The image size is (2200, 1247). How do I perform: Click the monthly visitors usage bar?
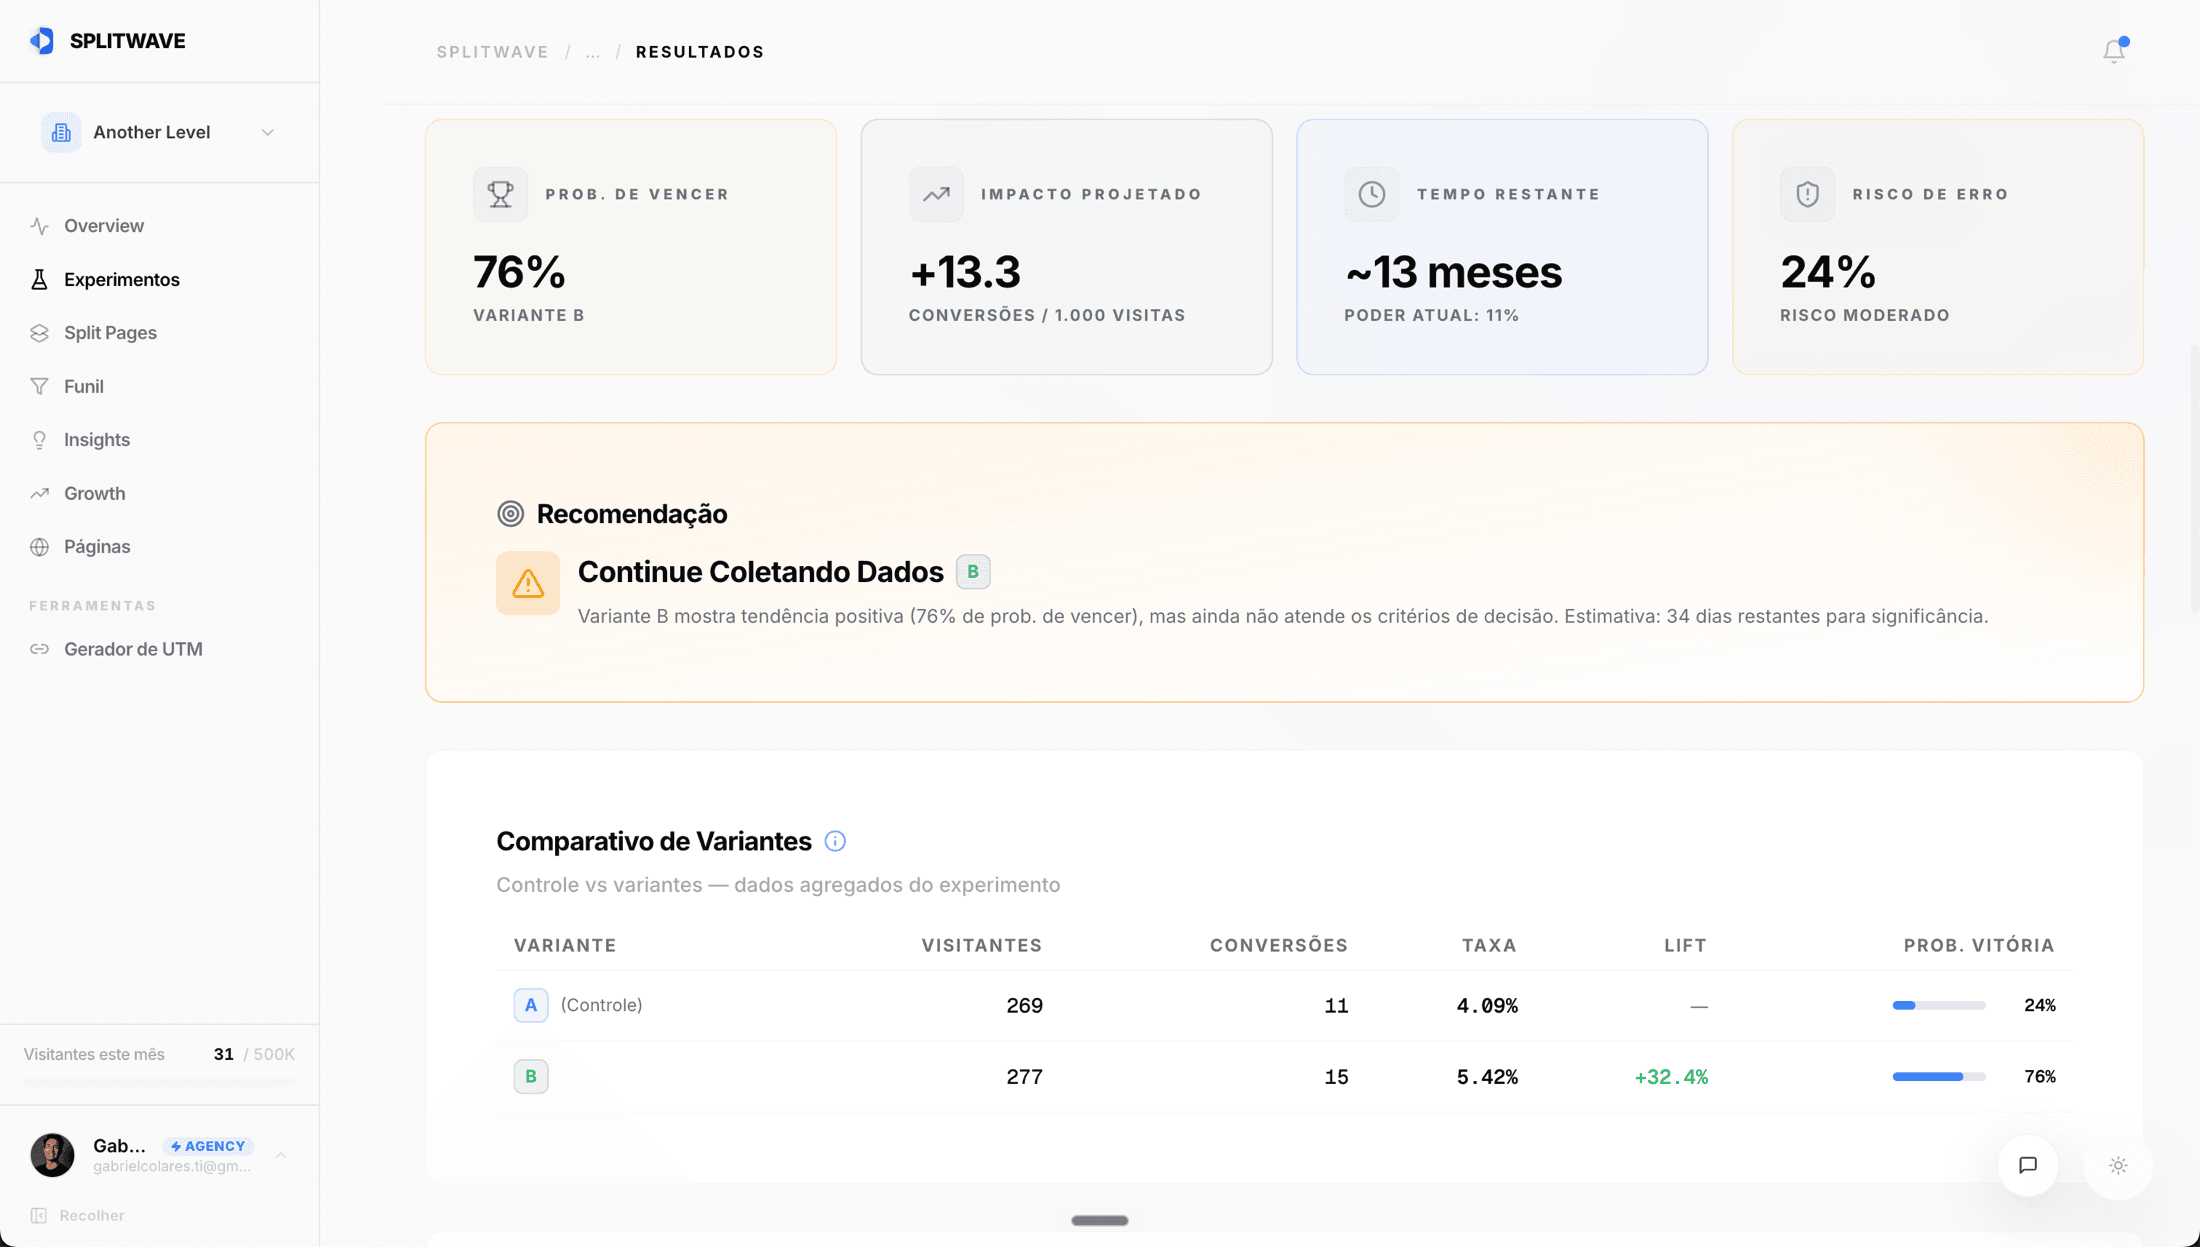(160, 1082)
